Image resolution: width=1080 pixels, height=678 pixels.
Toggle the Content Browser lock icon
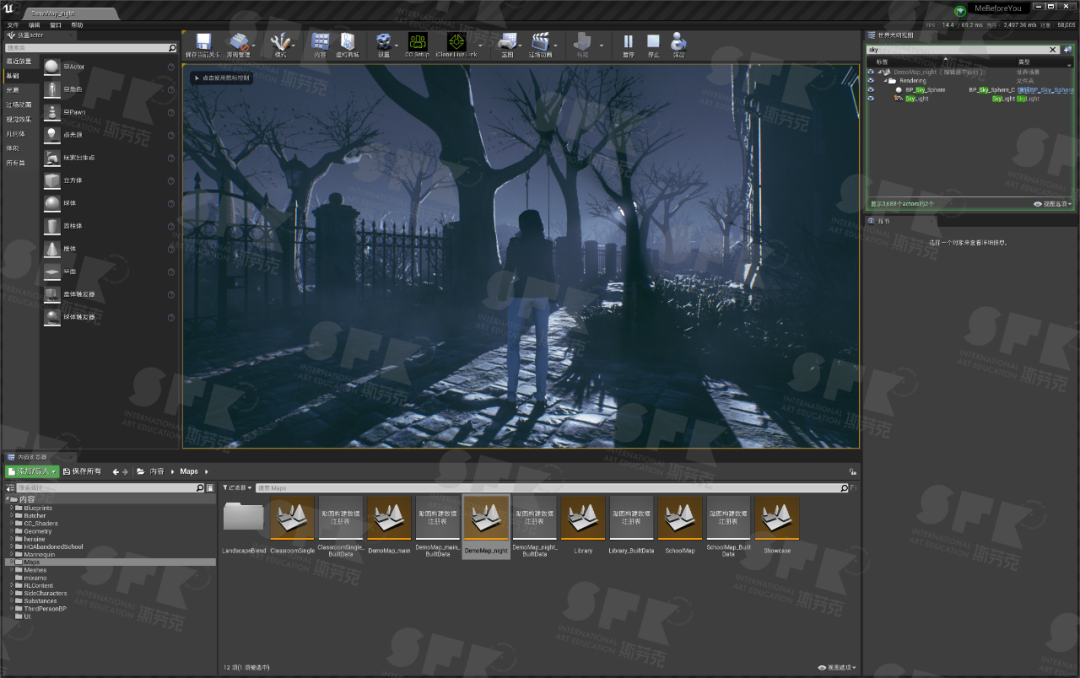[853, 472]
